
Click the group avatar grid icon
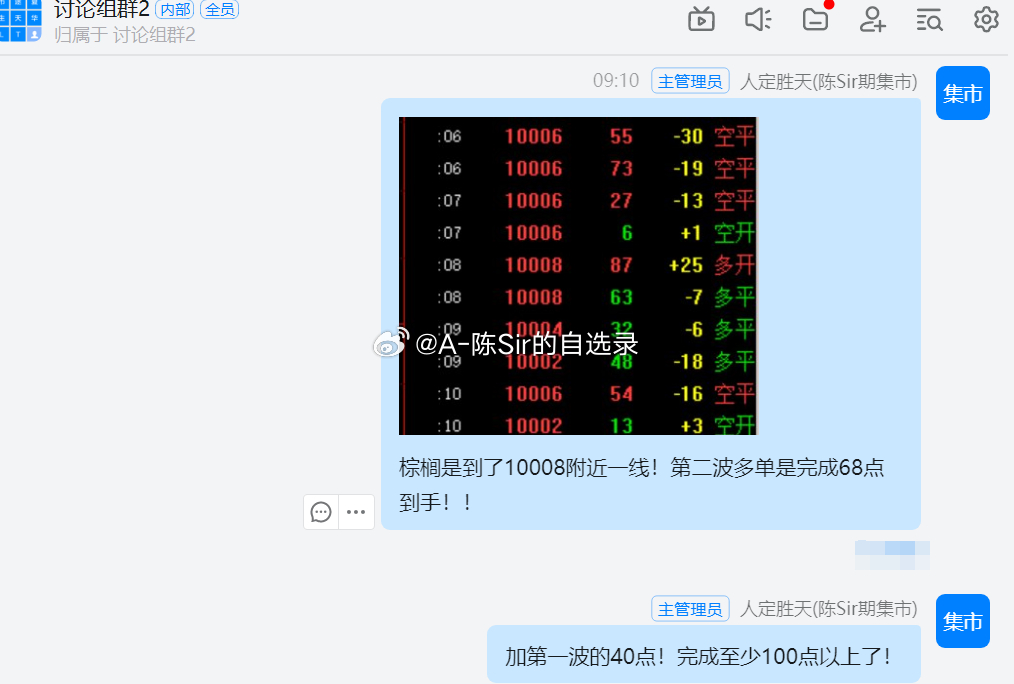21,21
